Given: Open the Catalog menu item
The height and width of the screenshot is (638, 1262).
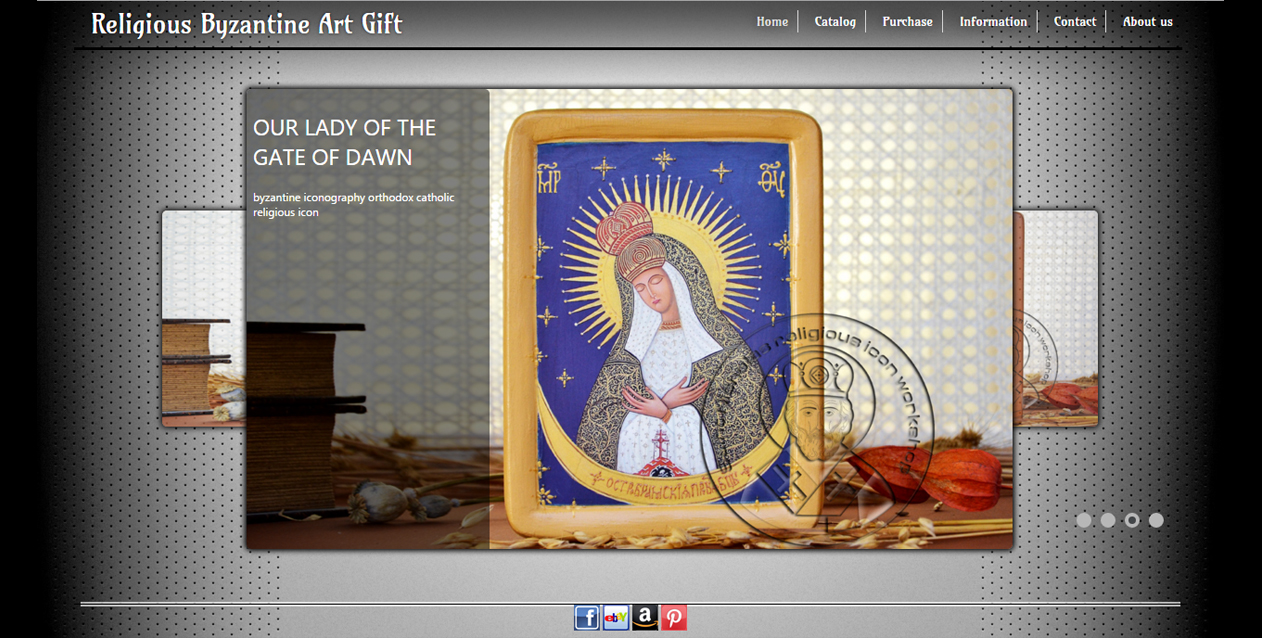Looking at the screenshot, I should click(835, 21).
